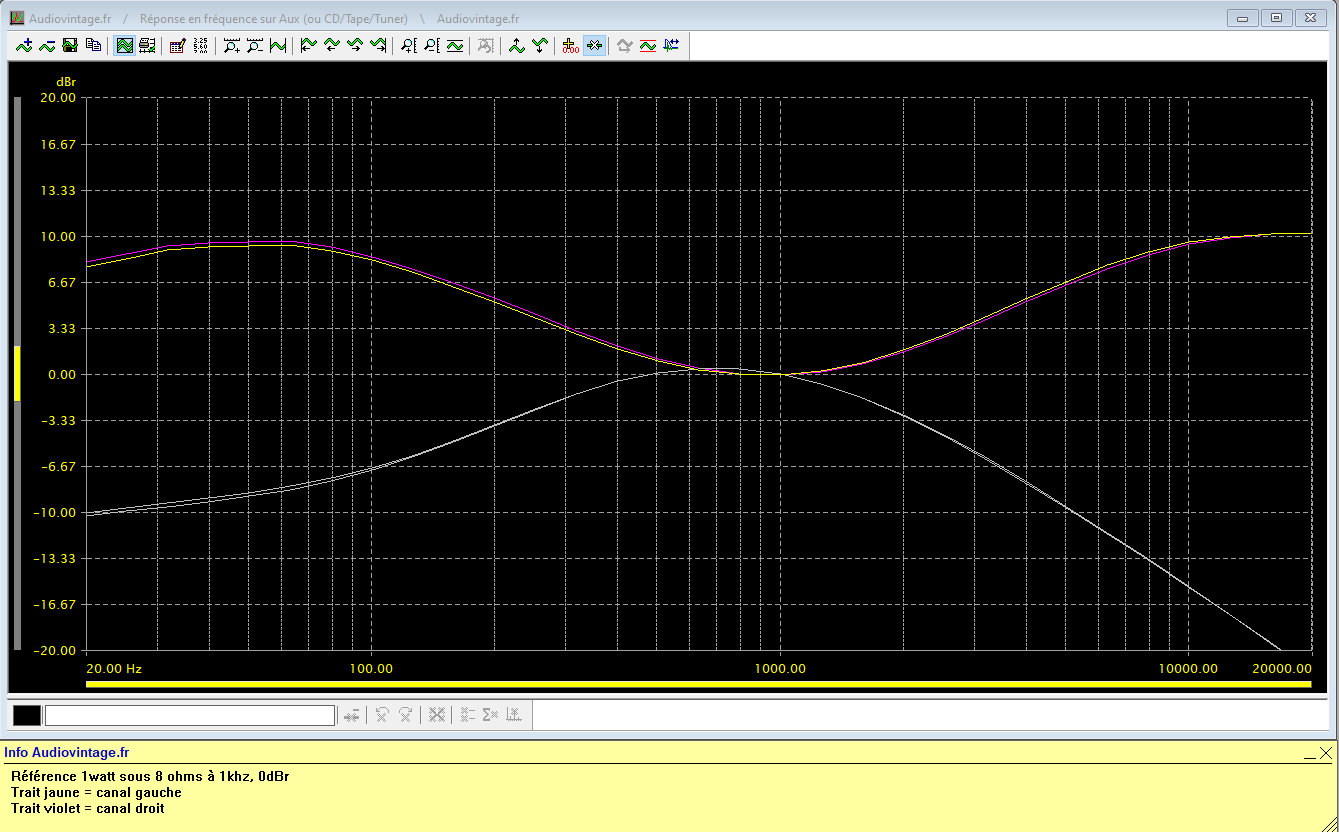The height and width of the screenshot is (832, 1339).
Task: Click the cursor readout 0.00 crosshair icon
Action: point(570,45)
